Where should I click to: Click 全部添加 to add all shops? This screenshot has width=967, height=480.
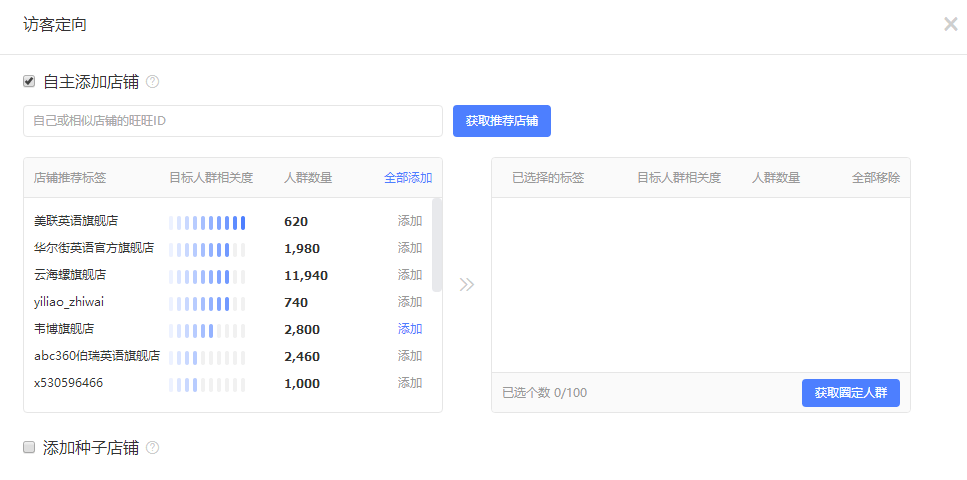coord(408,178)
